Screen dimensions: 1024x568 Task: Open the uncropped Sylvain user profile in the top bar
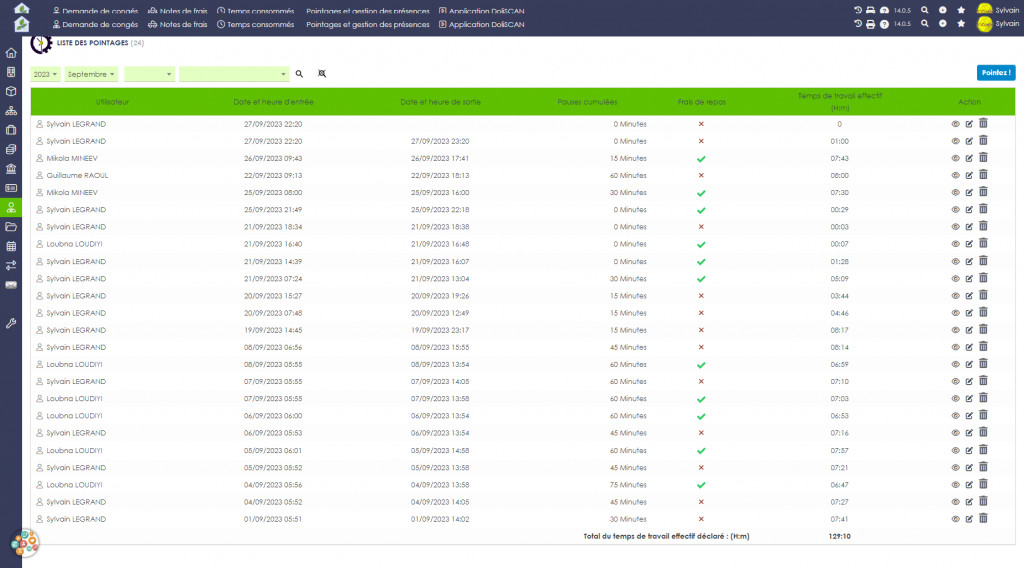(998, 24)
